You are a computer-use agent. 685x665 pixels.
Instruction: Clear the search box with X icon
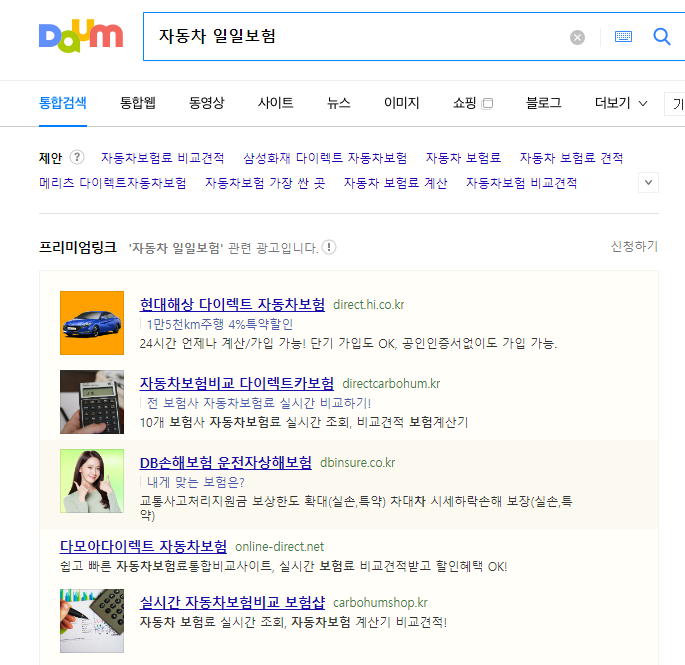click(577, 37)
